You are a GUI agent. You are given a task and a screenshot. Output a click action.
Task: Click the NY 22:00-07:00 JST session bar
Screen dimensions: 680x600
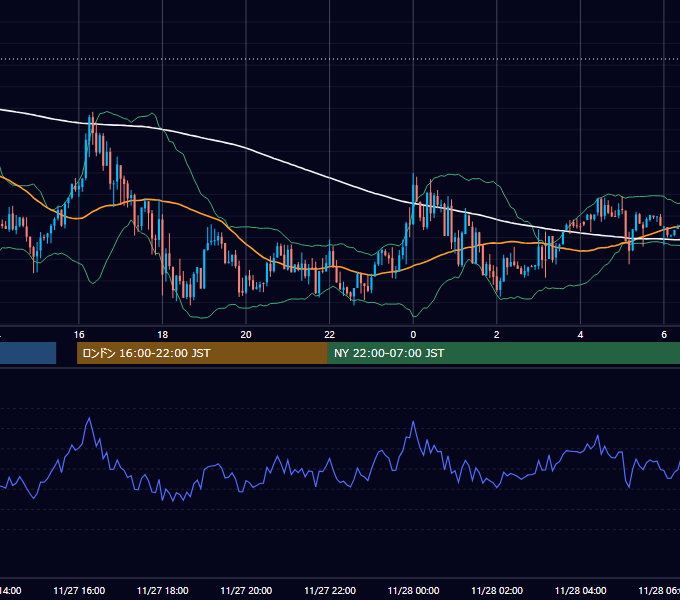click(503, 353)
